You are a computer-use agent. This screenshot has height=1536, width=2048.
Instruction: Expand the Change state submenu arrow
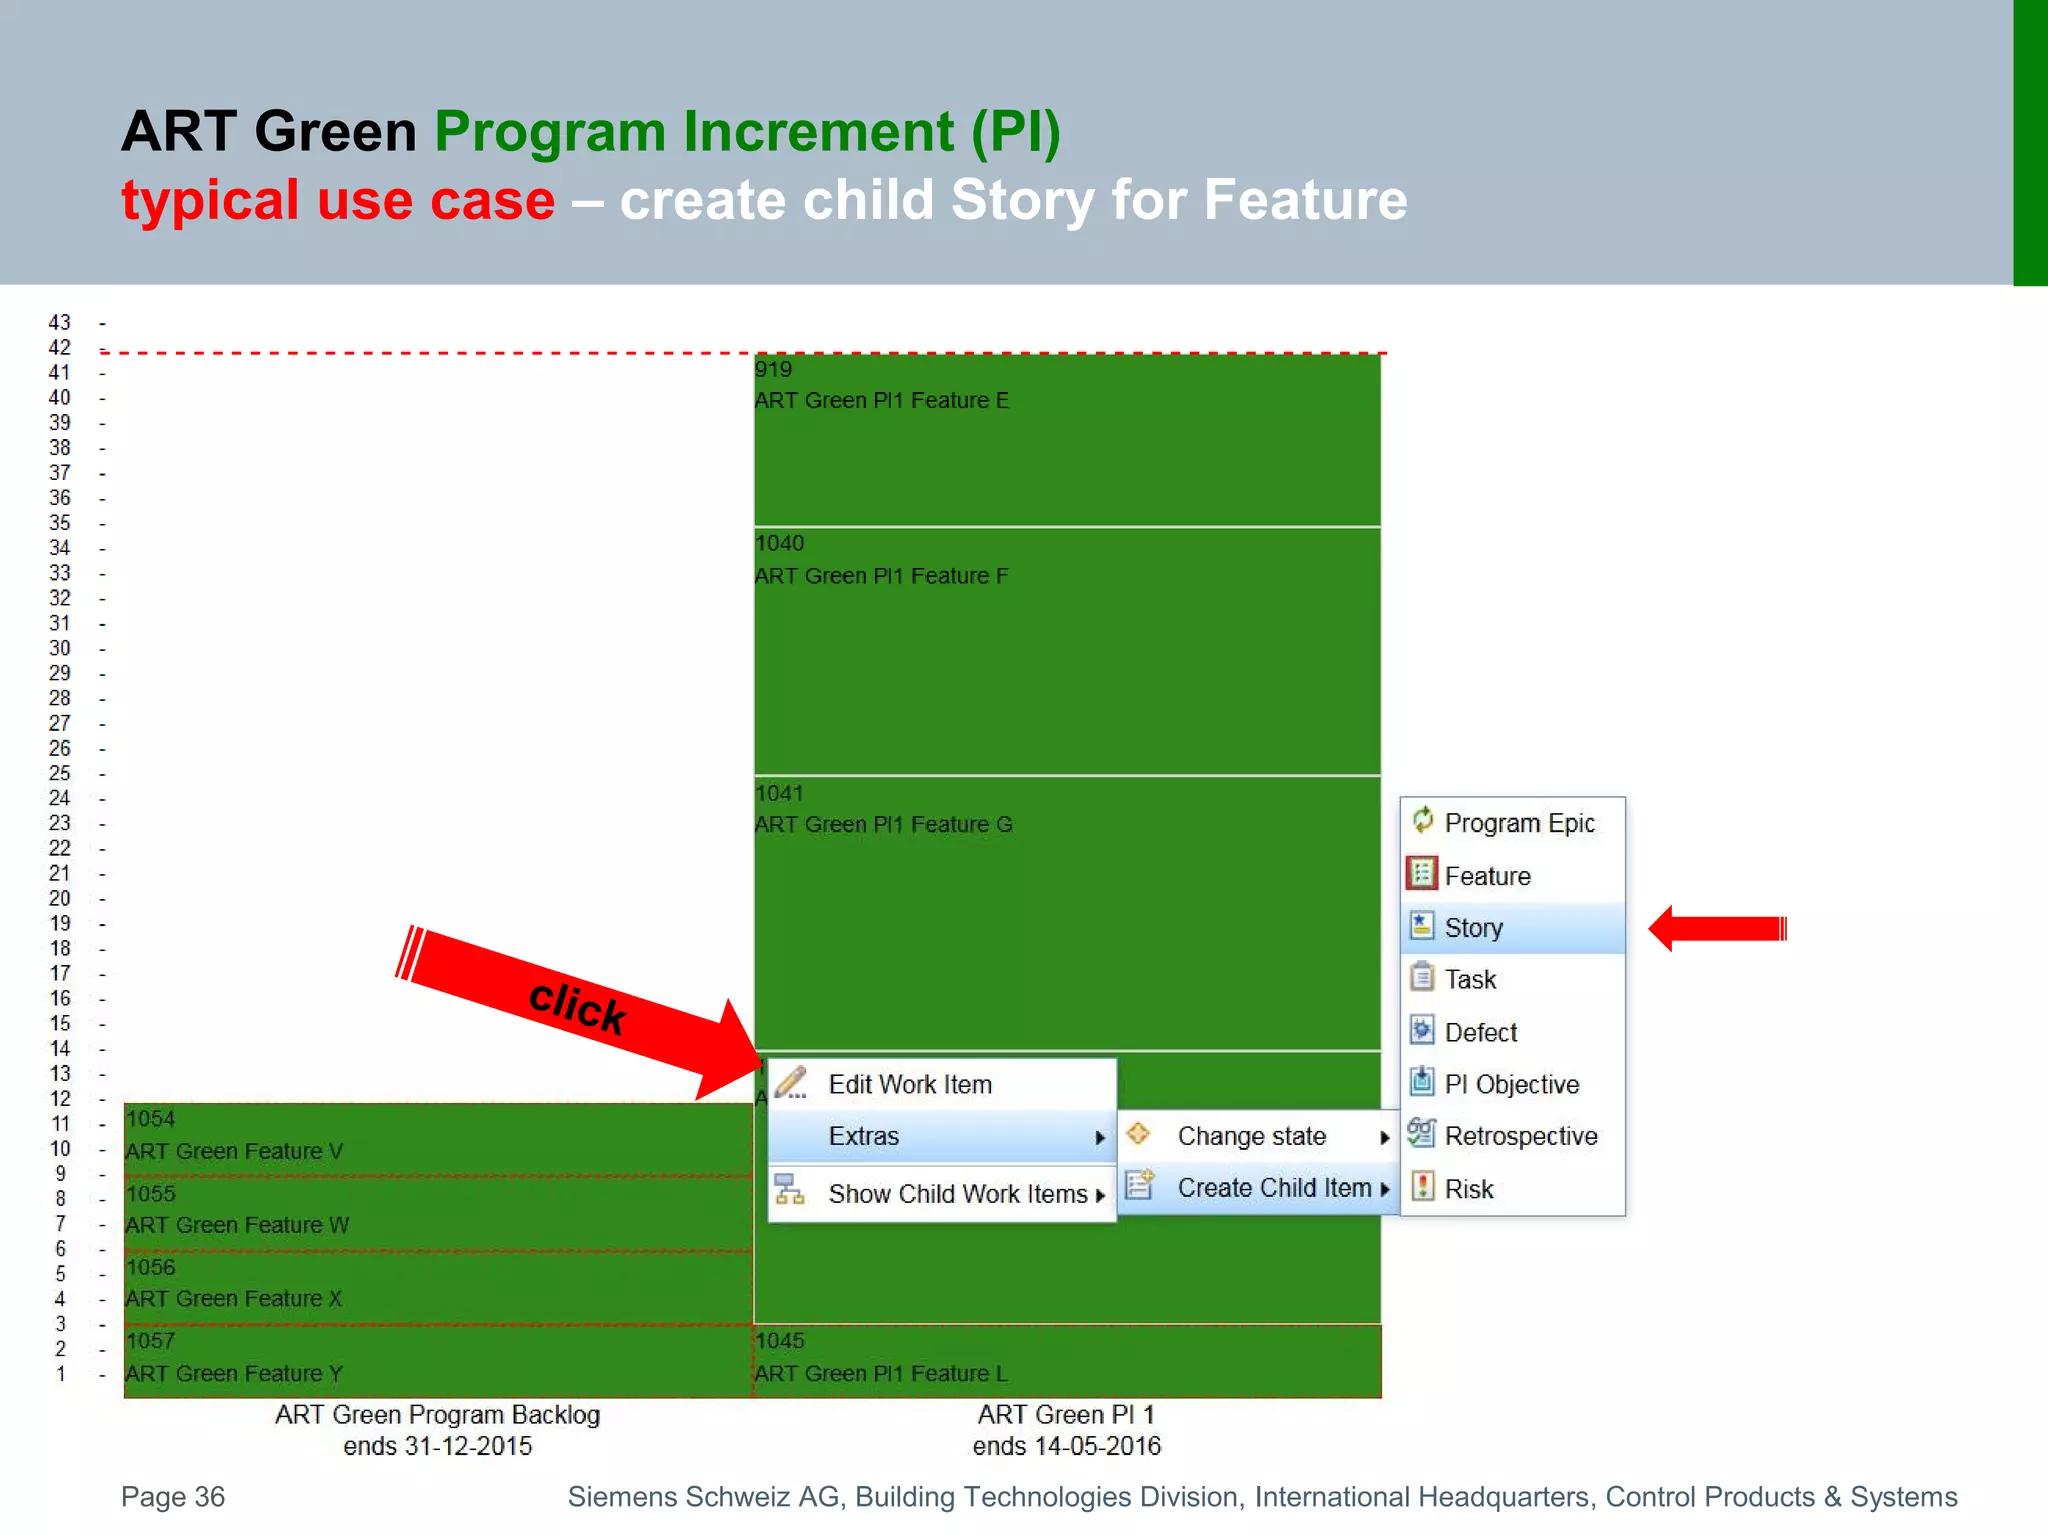coord(1384,1137)
